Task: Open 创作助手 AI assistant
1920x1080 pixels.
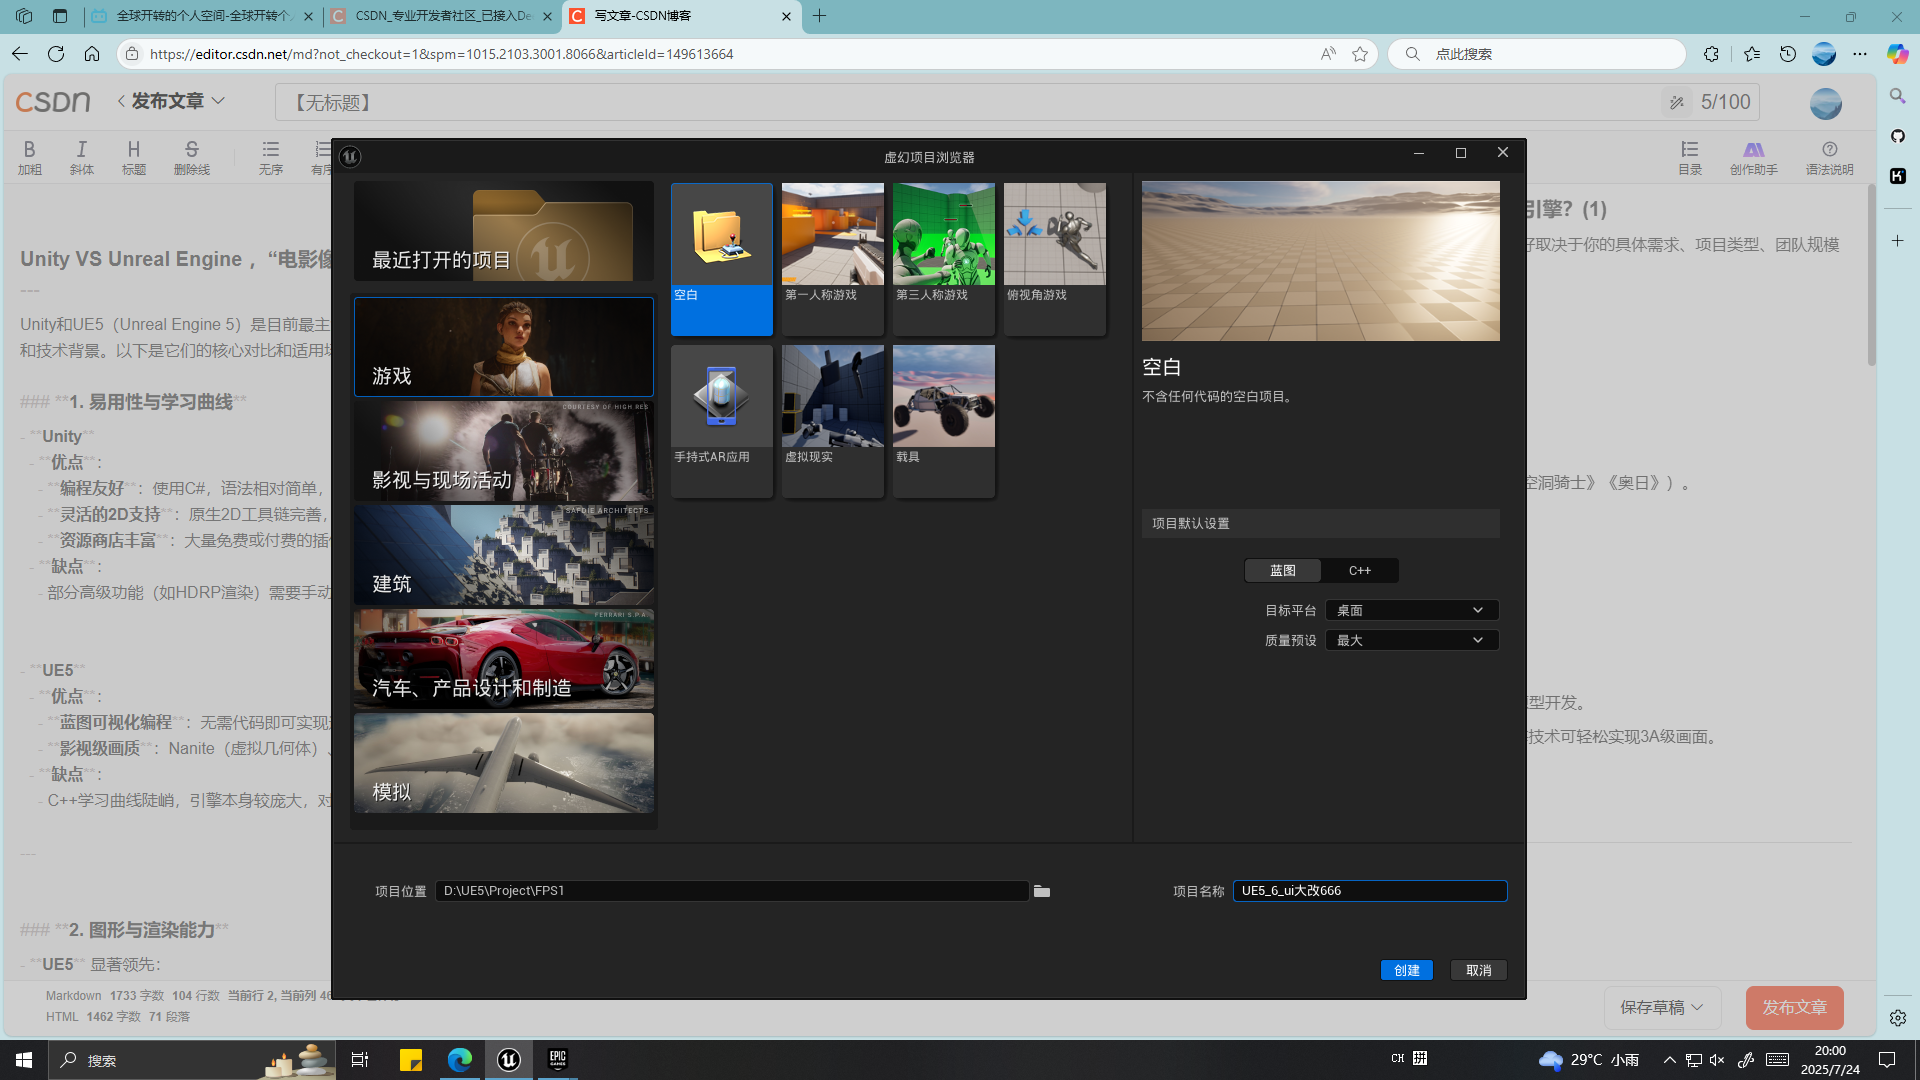Action: [x=1754, y=157]
